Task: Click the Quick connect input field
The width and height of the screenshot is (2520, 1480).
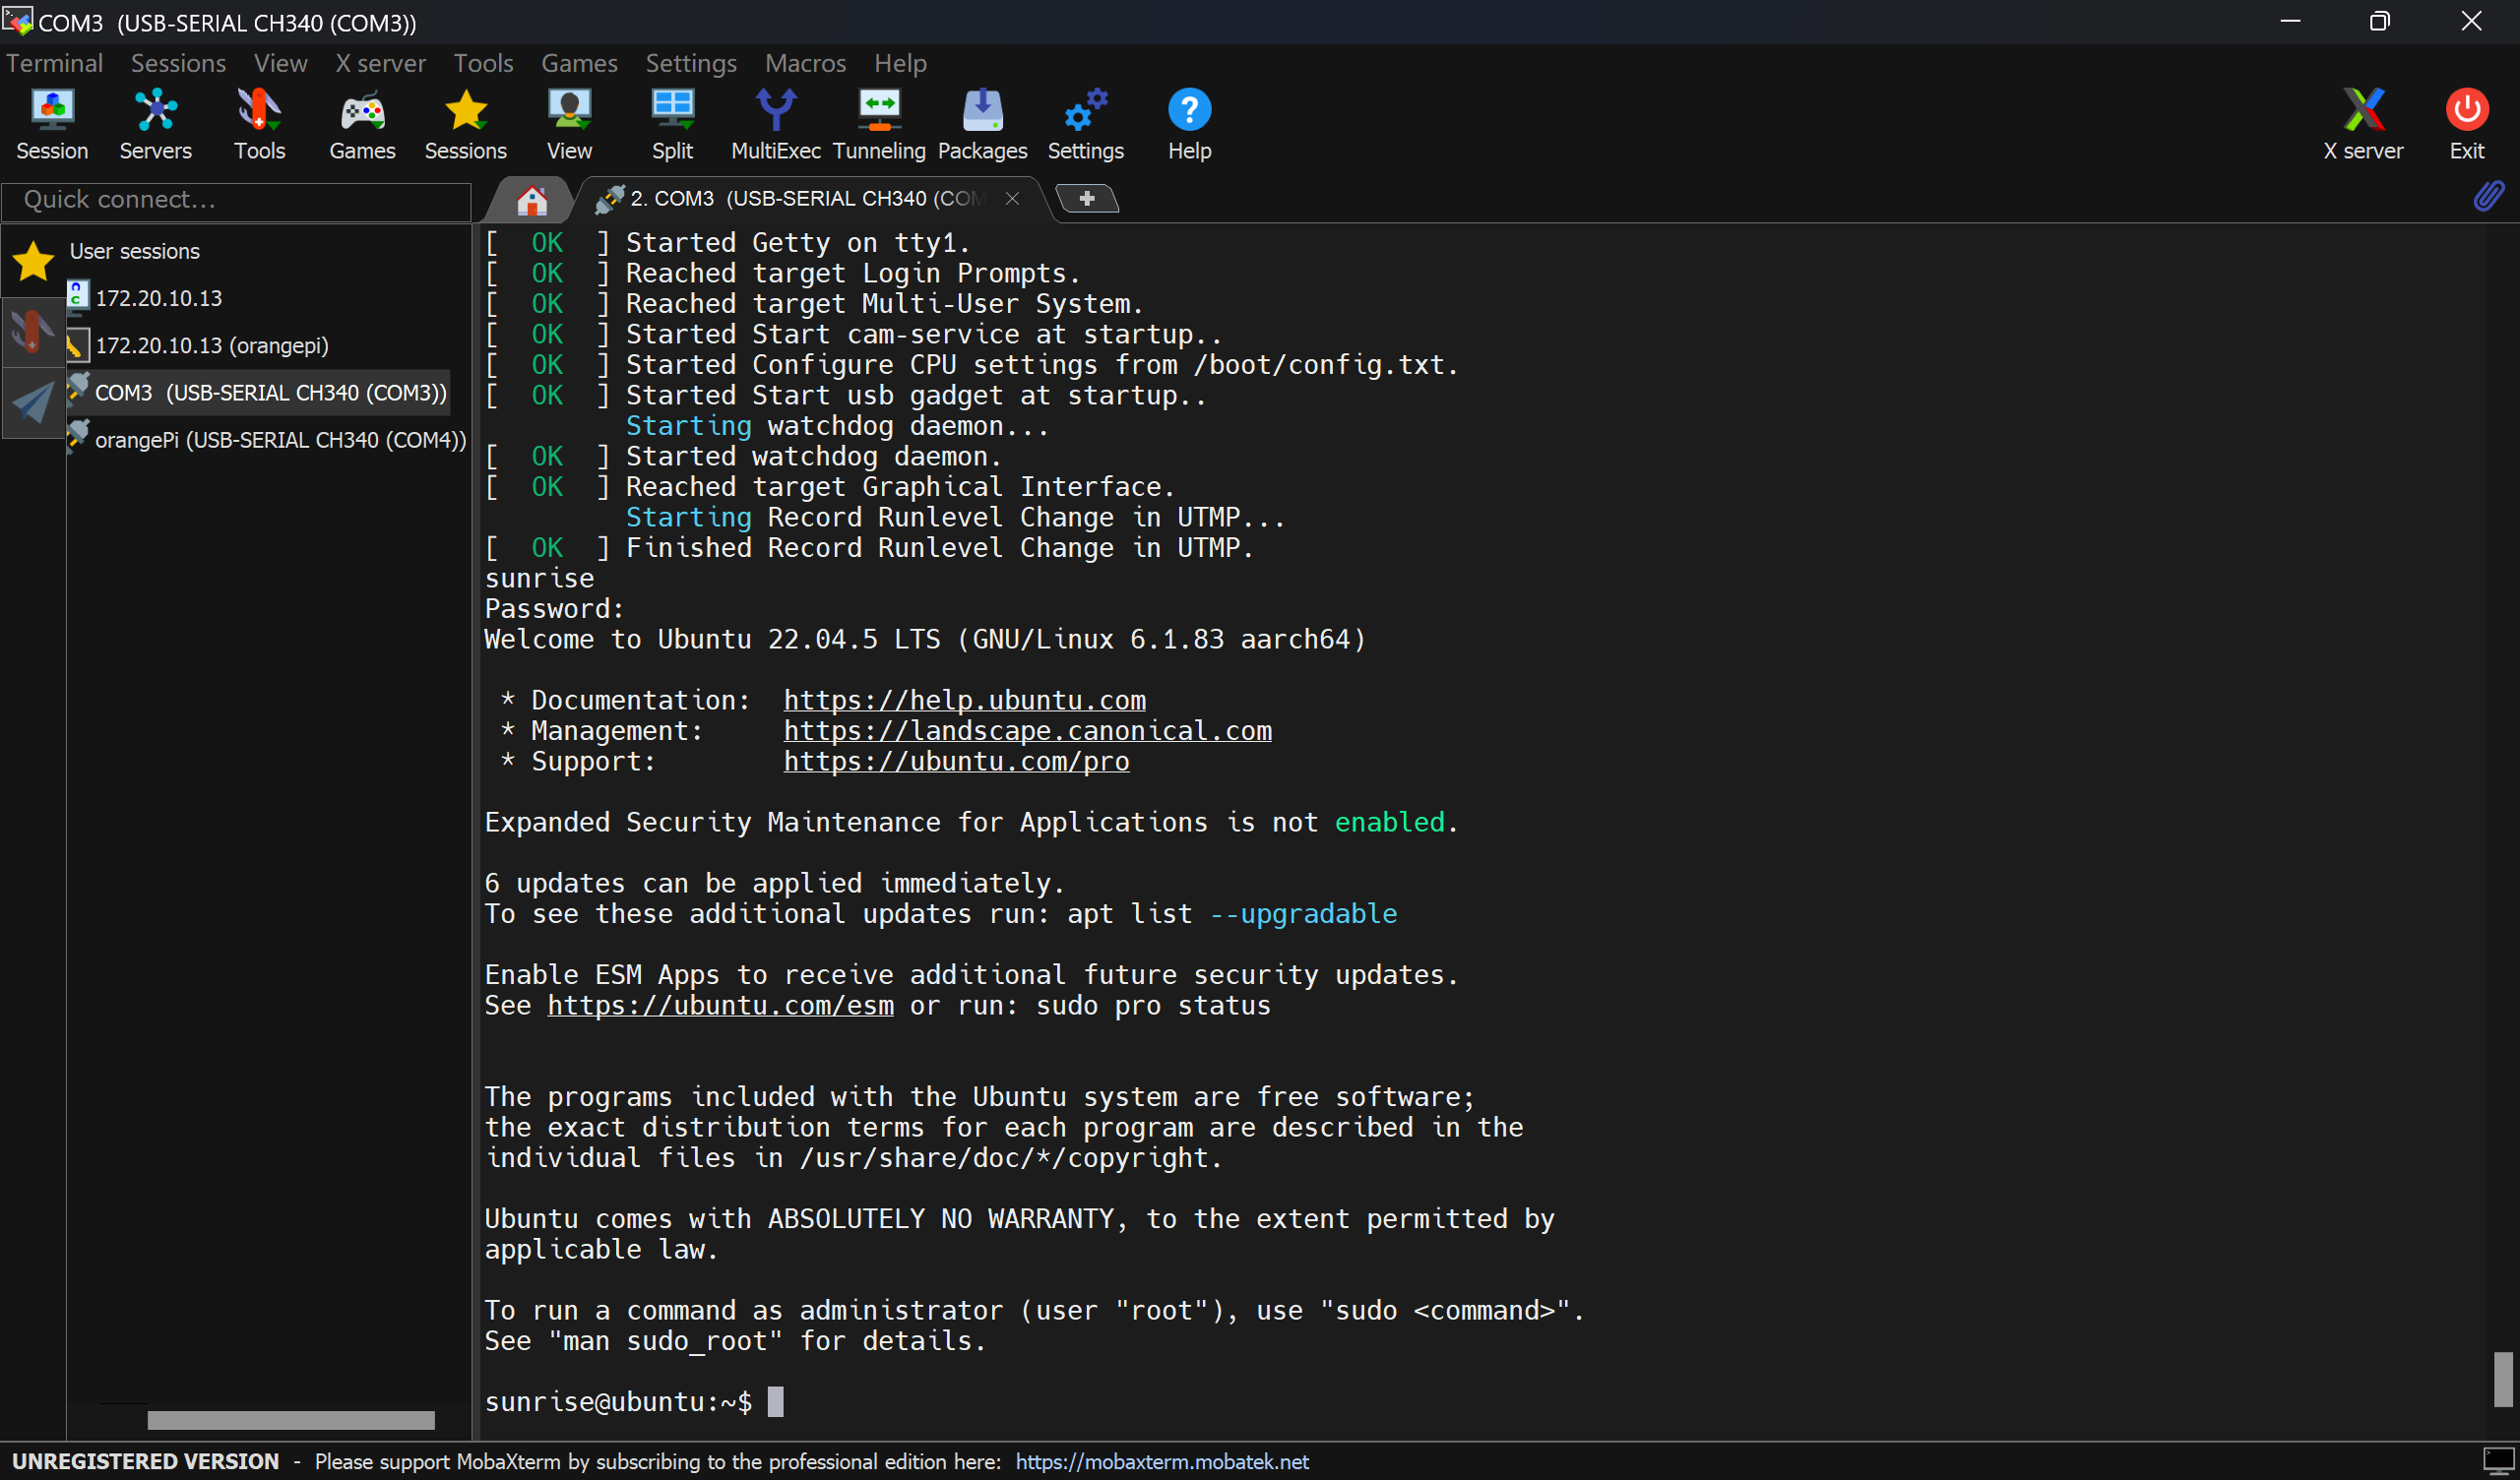Action: pyautogui.click(x=237, y=200)
